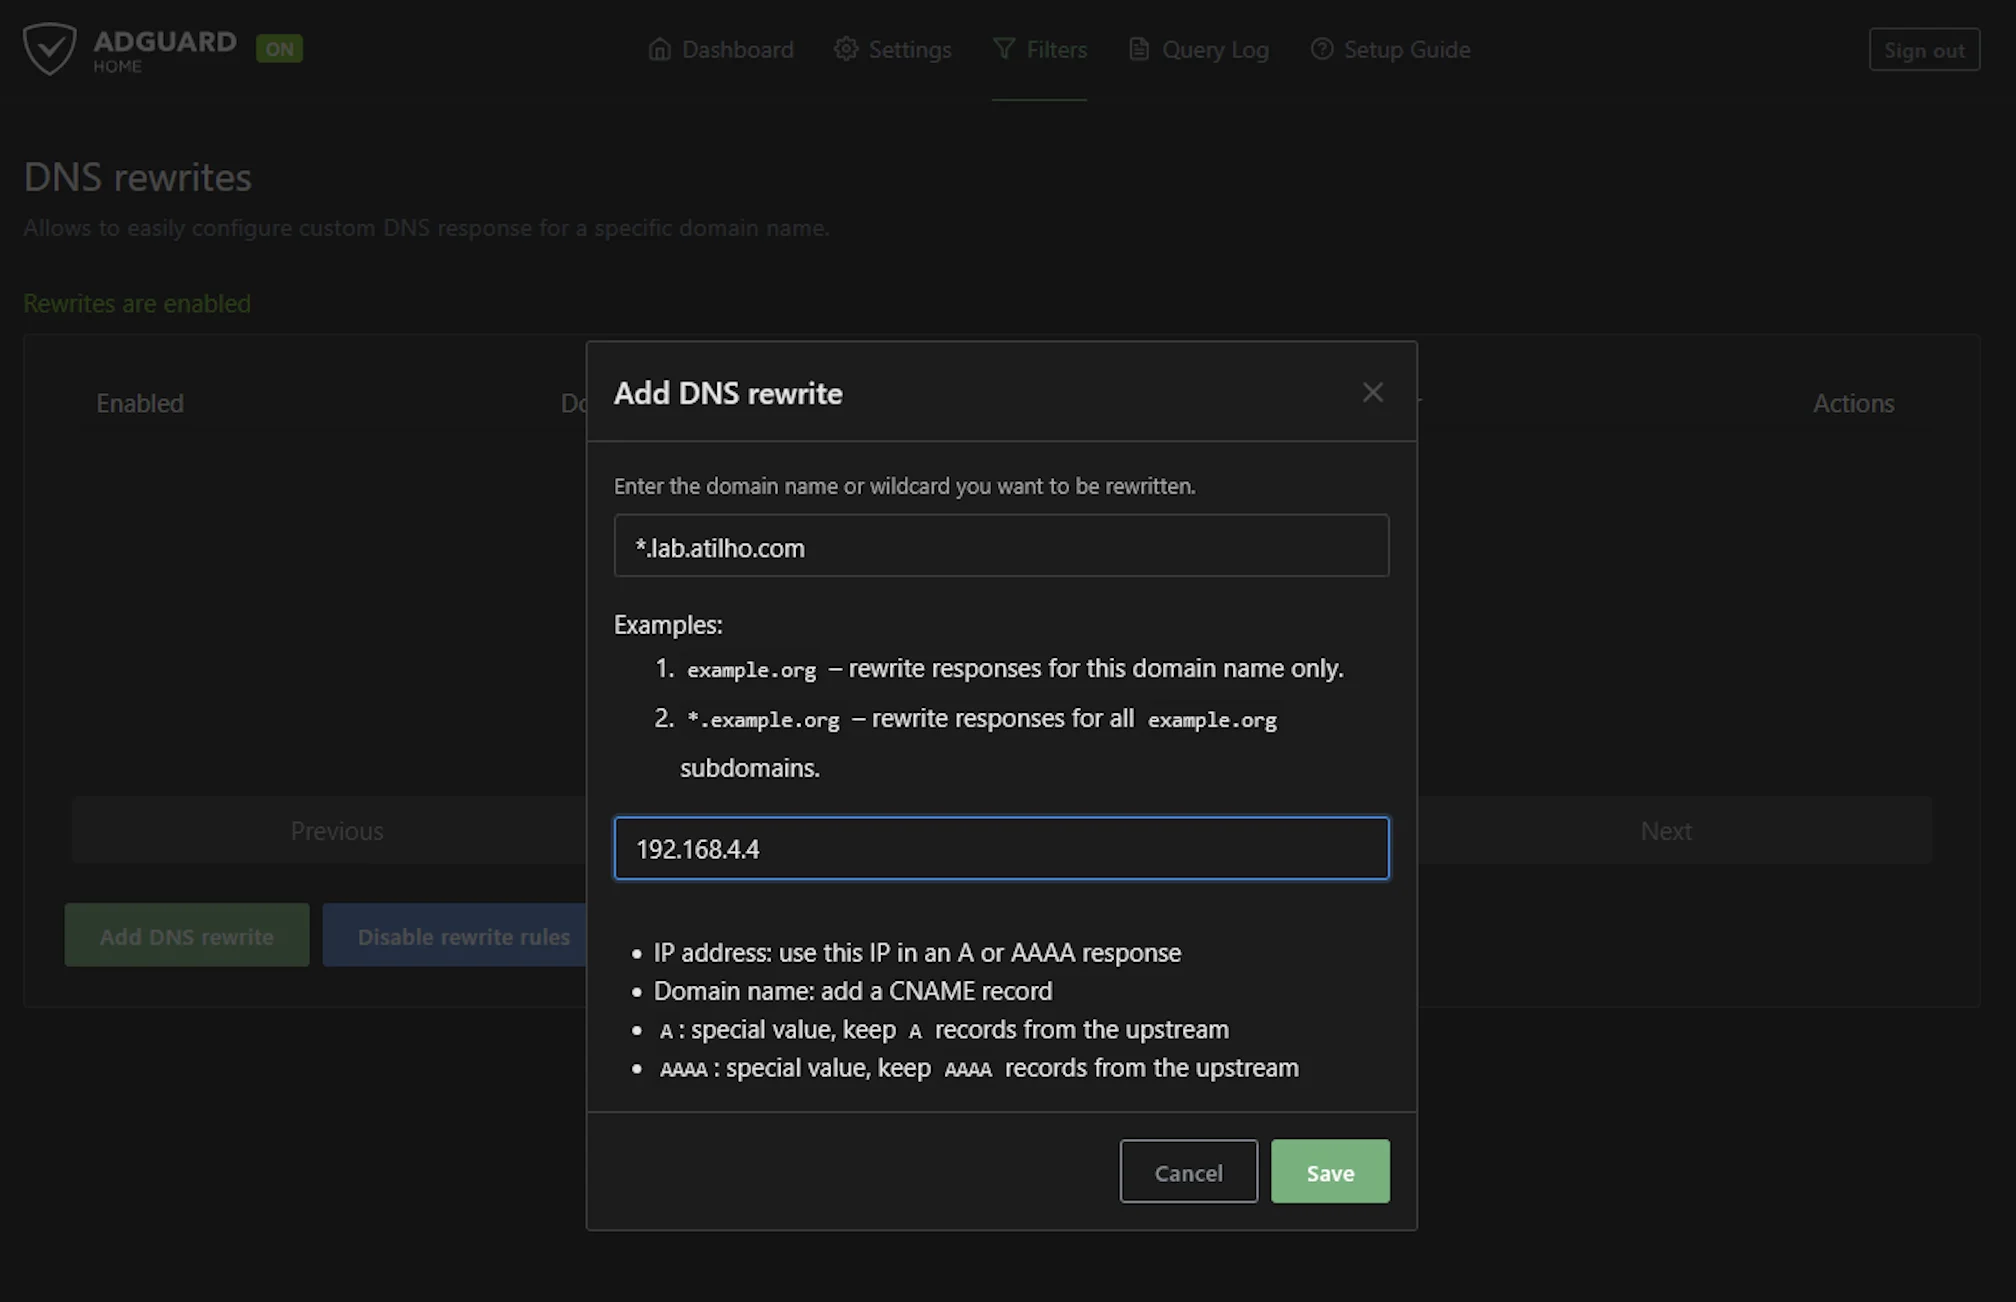Open Settings using the gear icon
Image resolution: width=2016 pixels, height=1302 pixels.
[845, 48]
